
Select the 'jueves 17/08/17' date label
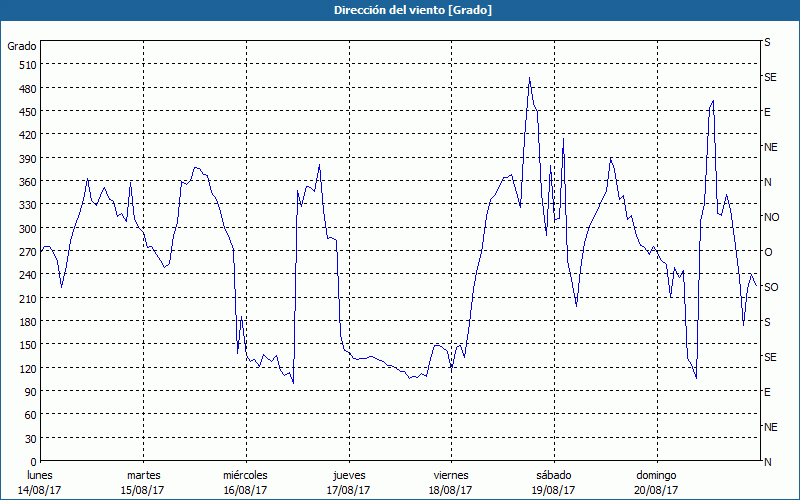(348, 482)
